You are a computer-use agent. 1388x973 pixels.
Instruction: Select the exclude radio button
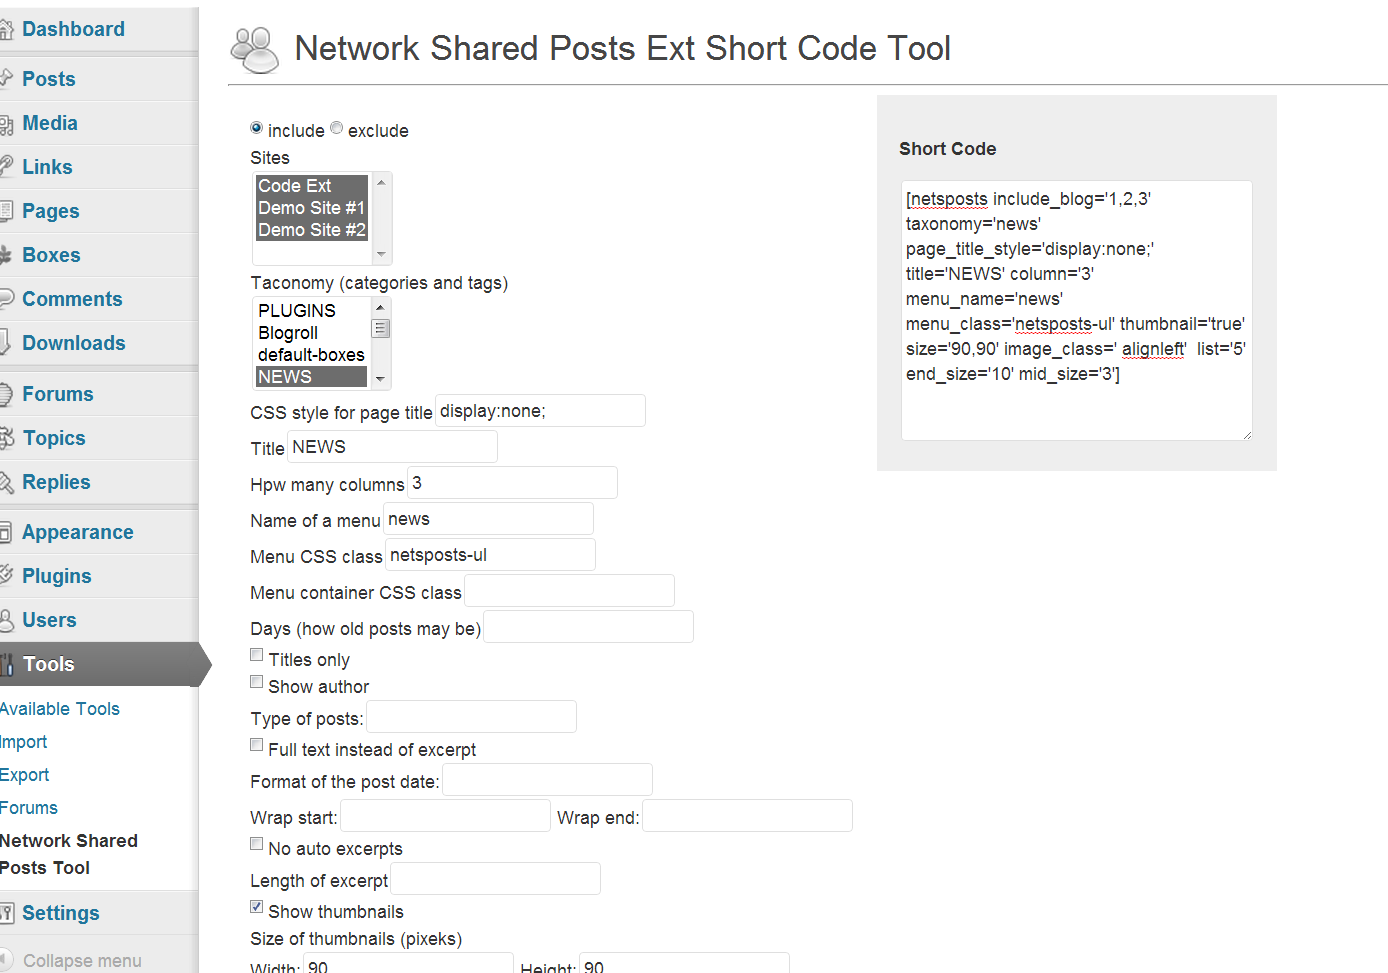337,128
